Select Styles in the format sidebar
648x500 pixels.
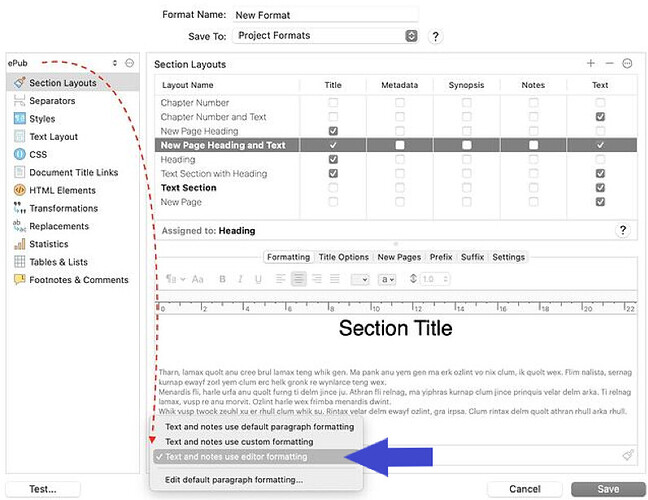coord(41,119)
